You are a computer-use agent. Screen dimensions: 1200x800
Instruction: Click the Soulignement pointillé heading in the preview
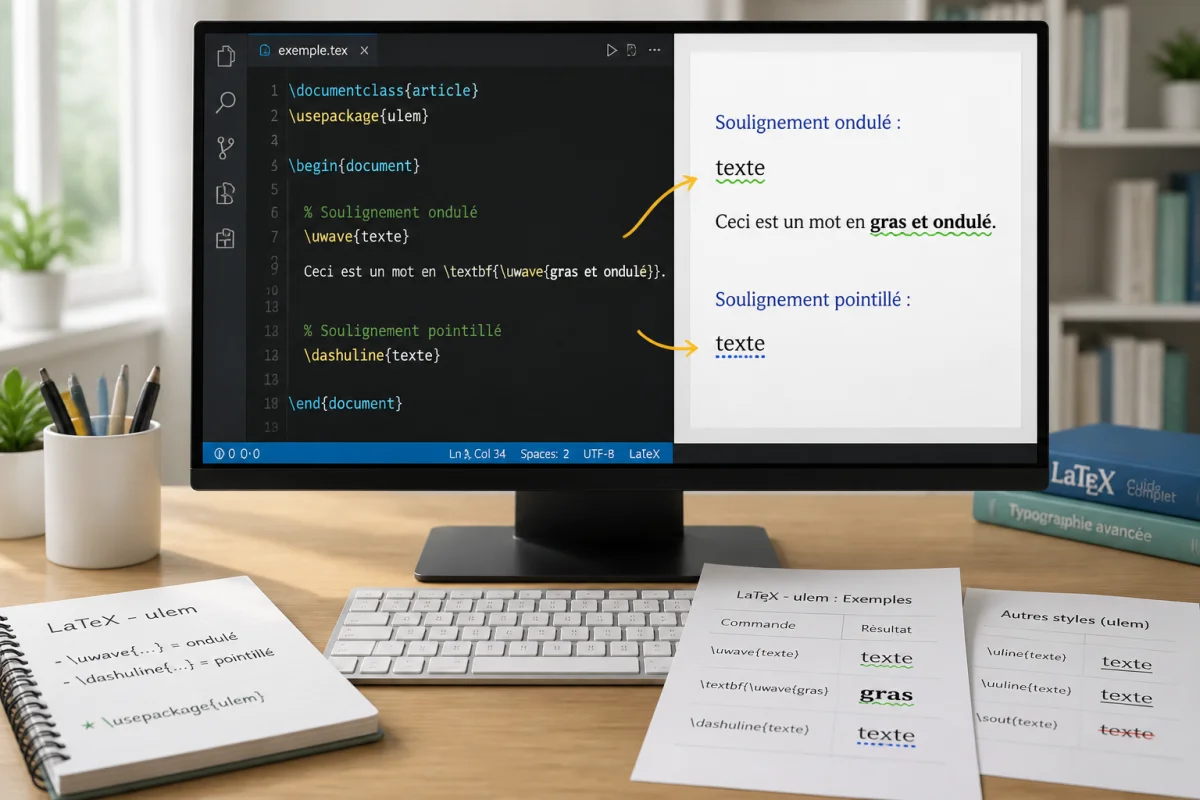click(813, 299)
